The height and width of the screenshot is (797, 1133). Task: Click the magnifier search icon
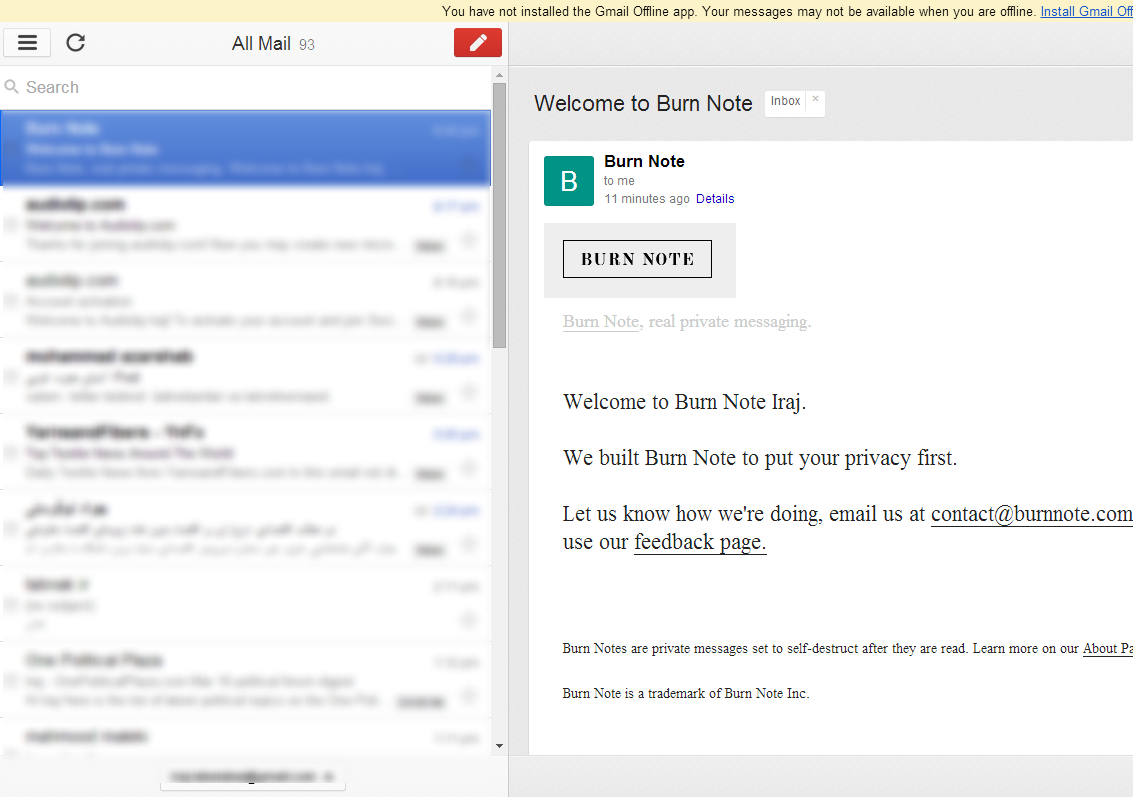click(x=12, y=87)
